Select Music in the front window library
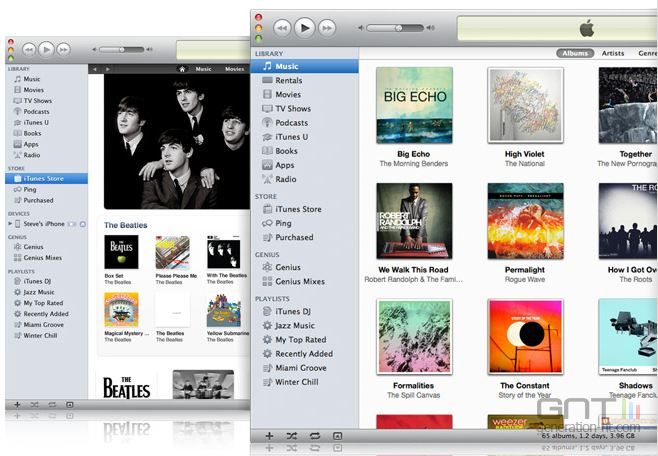The width and height of the screenshot is (658, 456). (305, 66)
